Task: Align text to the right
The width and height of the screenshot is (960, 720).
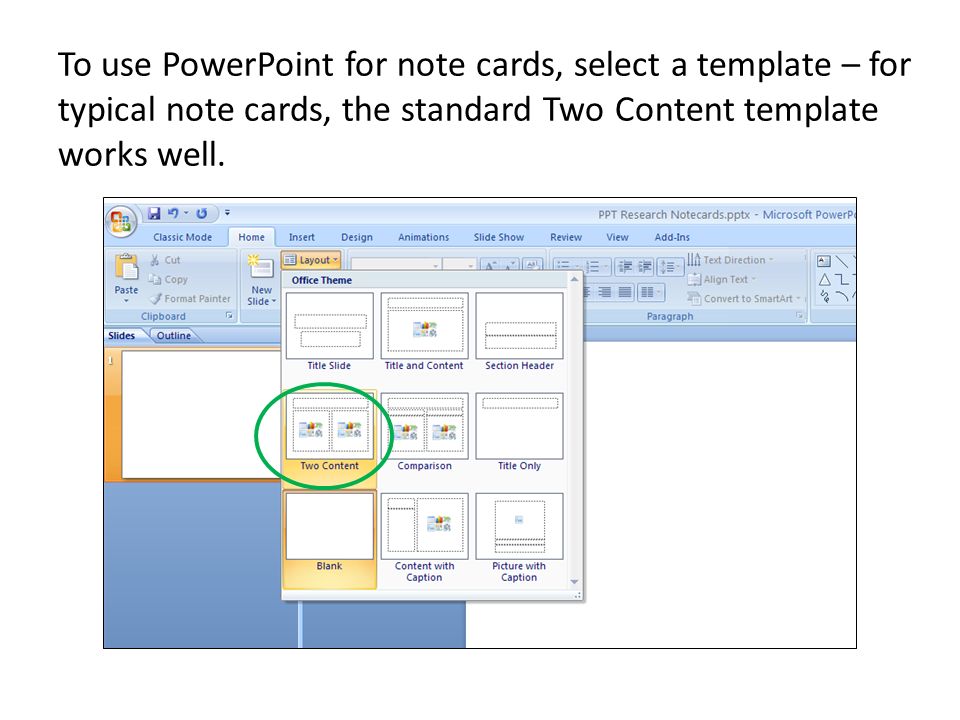Action: [x=604, y=292]
